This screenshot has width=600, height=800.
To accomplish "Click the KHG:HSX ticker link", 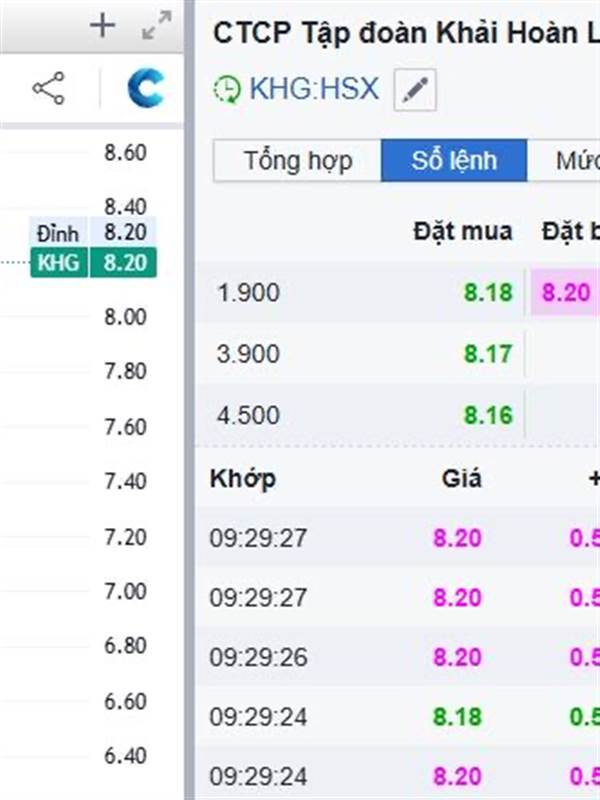I will point(314,89).
